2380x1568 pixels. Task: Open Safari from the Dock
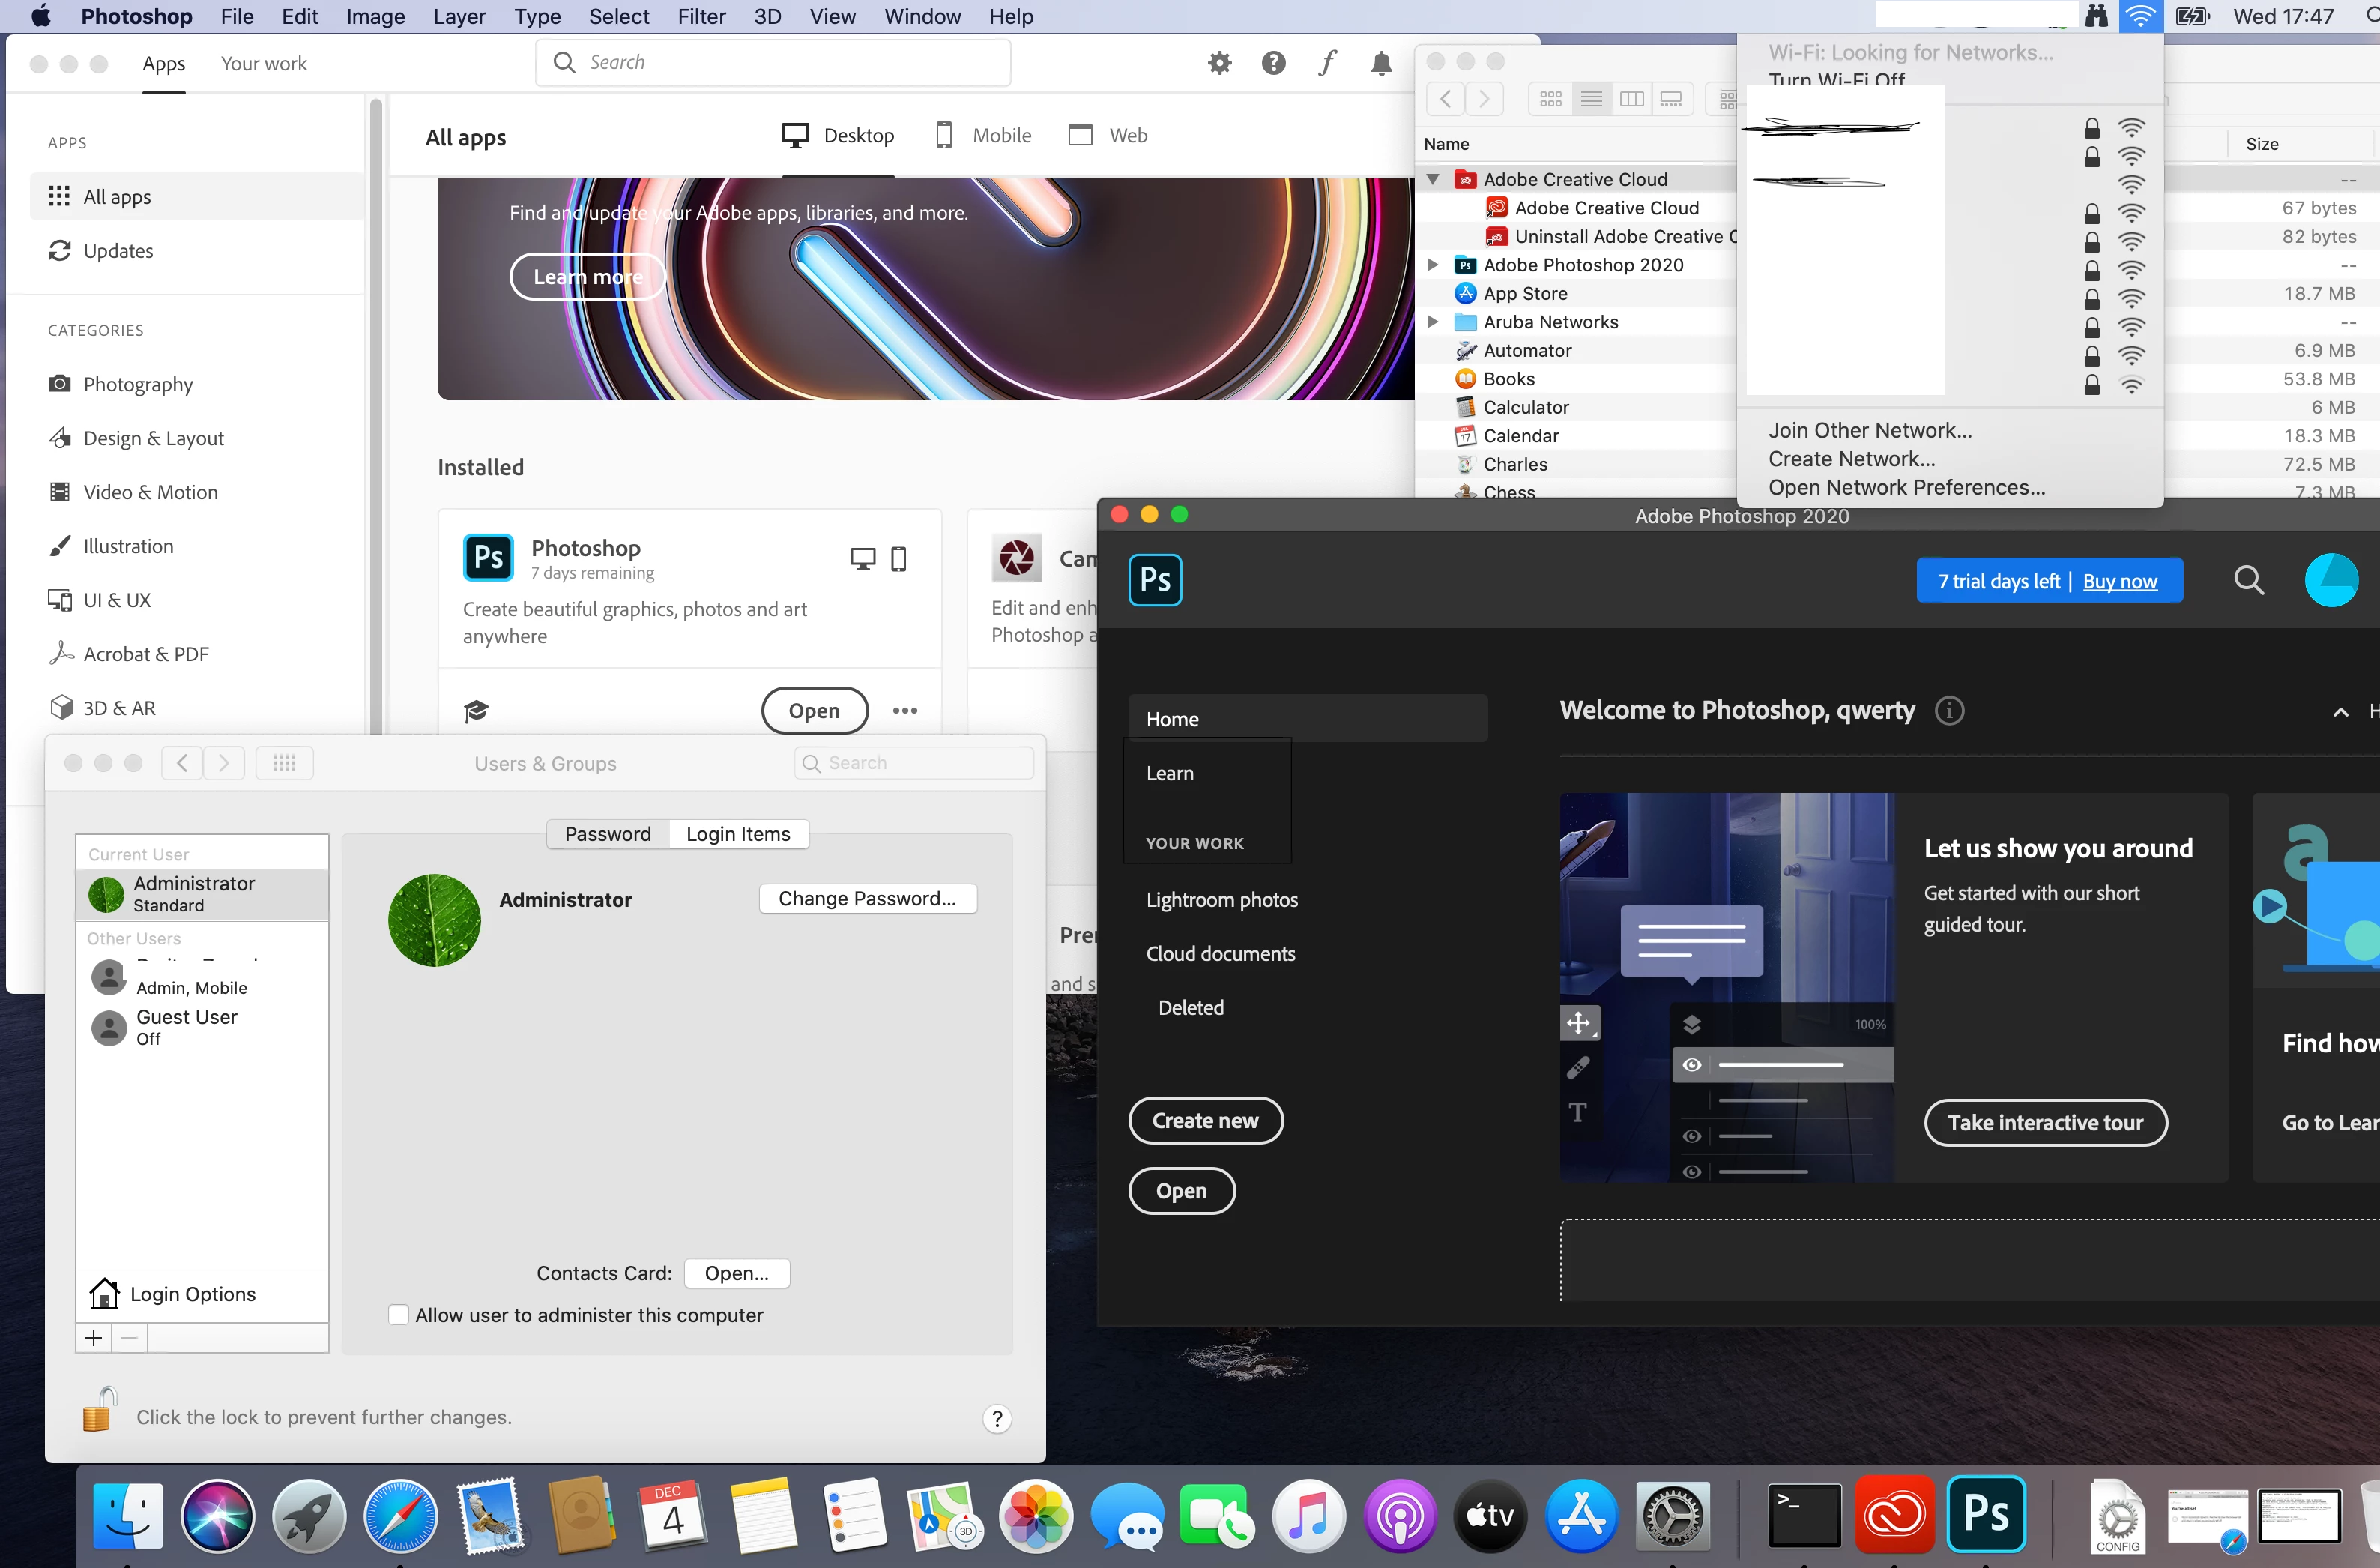[x=400, y=1515]
